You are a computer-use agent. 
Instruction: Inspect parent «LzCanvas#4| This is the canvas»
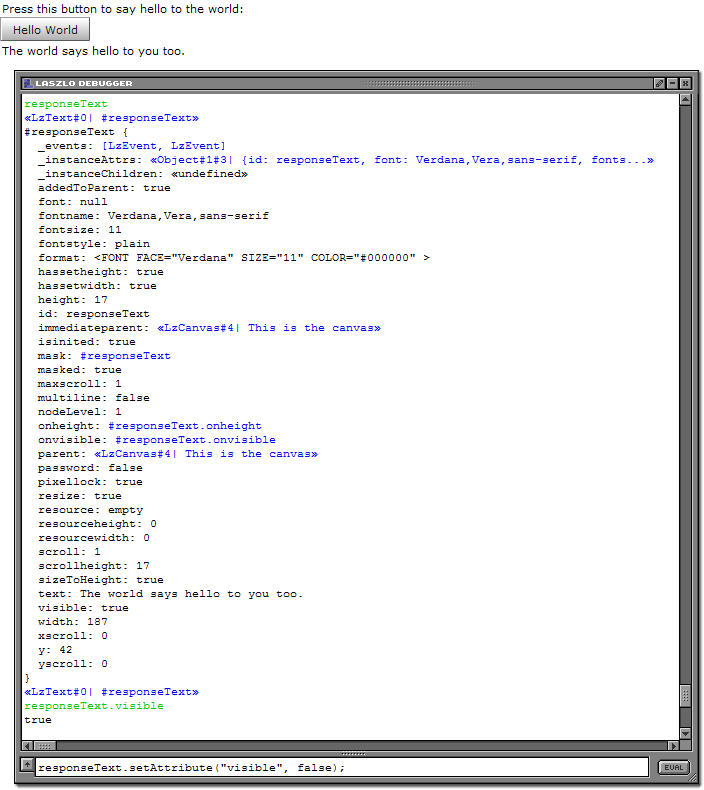[x=206, y=454]
